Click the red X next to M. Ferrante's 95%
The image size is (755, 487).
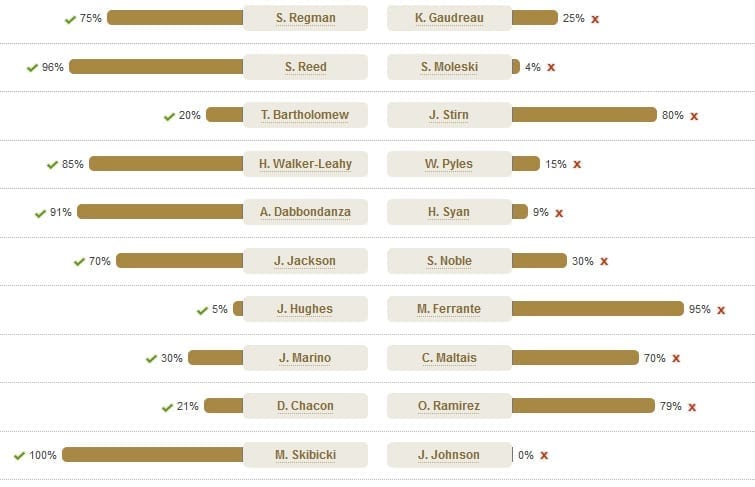click(721, 310)
